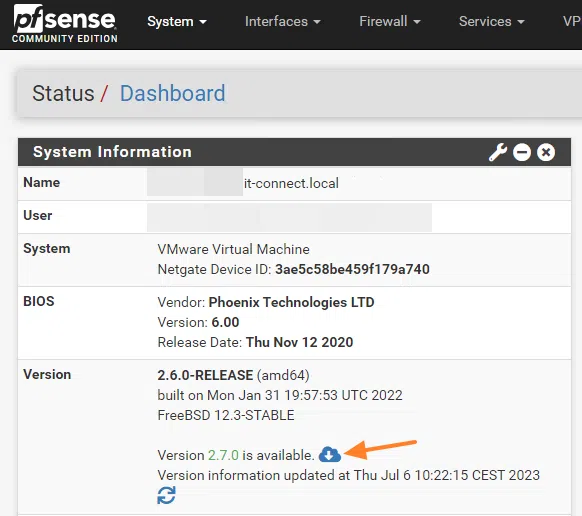Select the it-connect.local hostname text

(x=291, y=183)
